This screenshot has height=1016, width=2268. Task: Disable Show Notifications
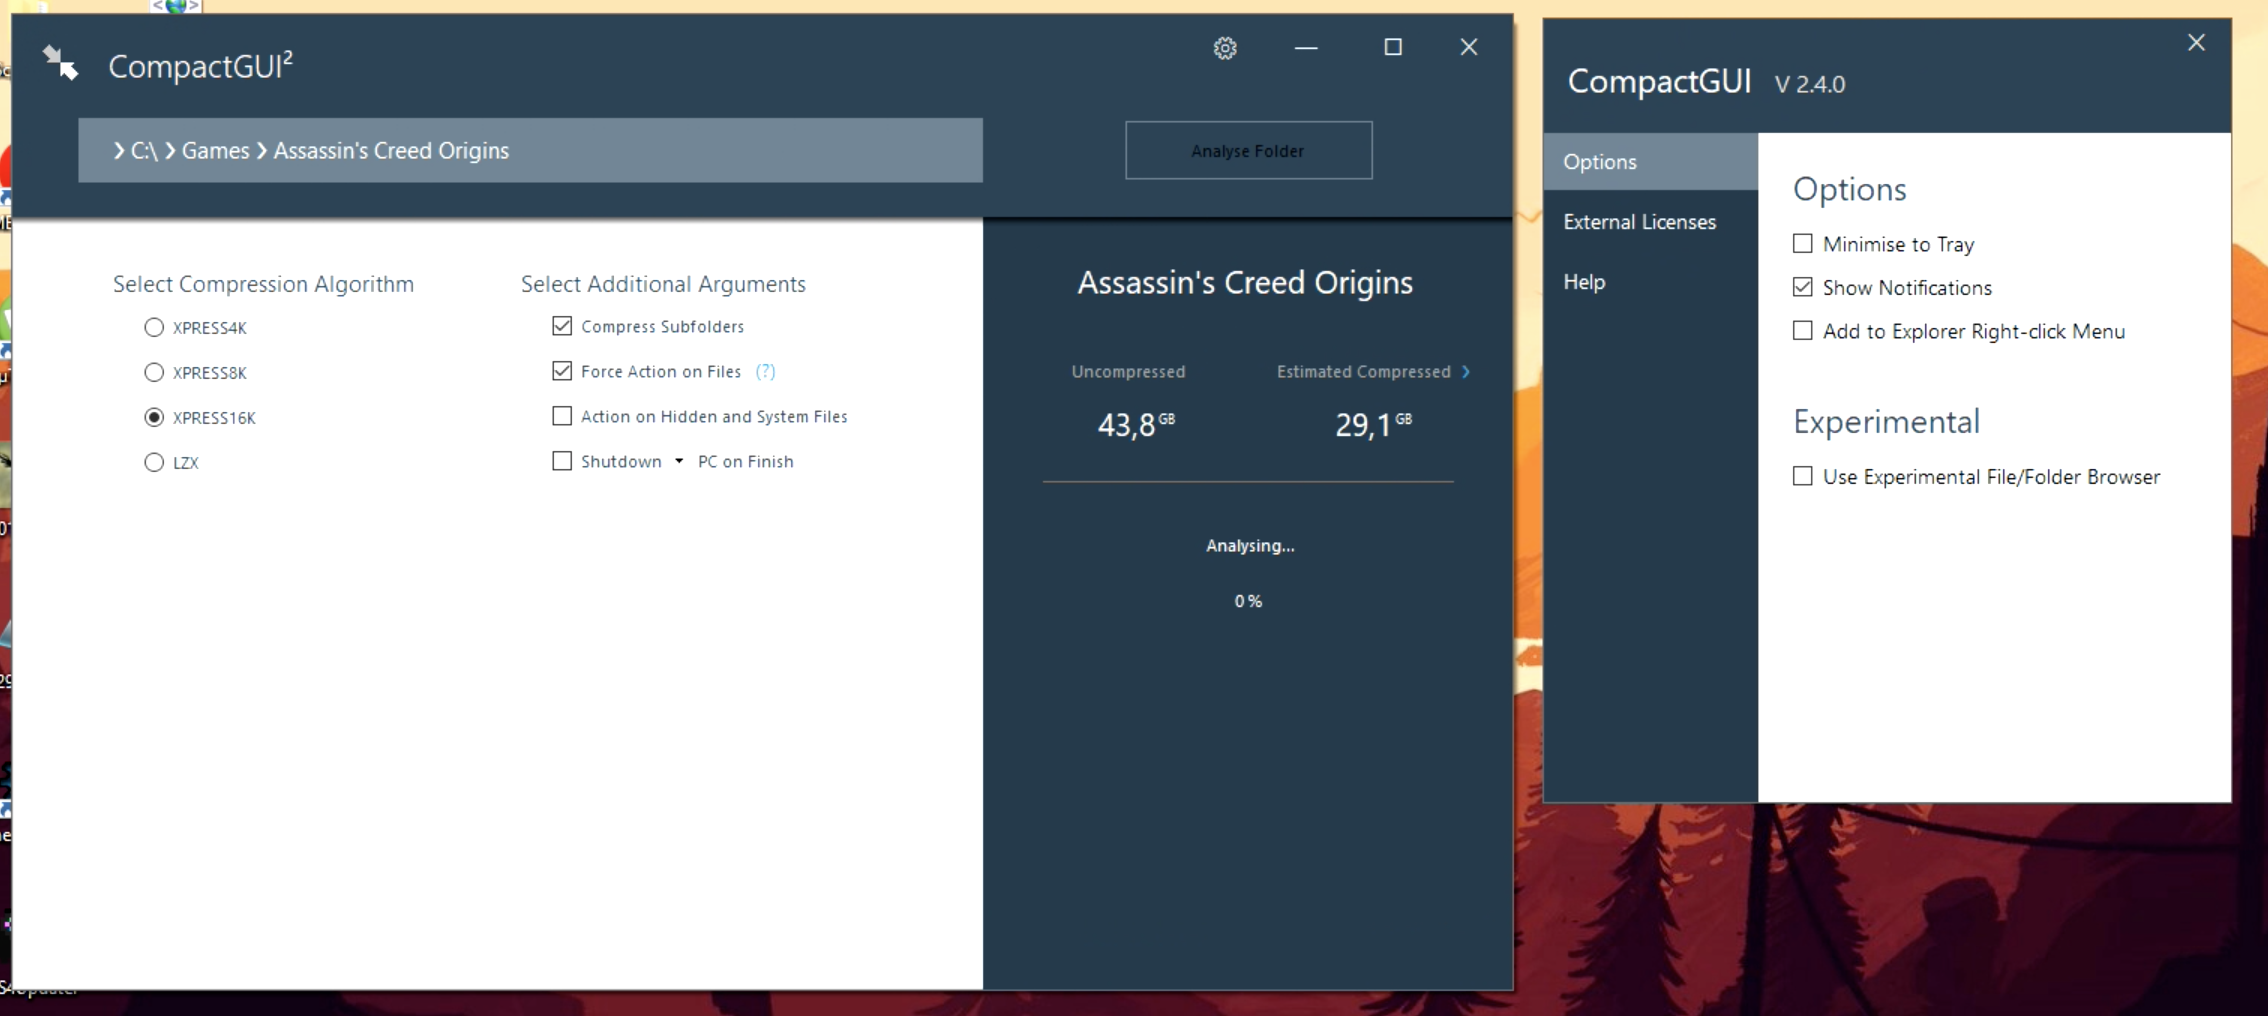coord(1803,287)
